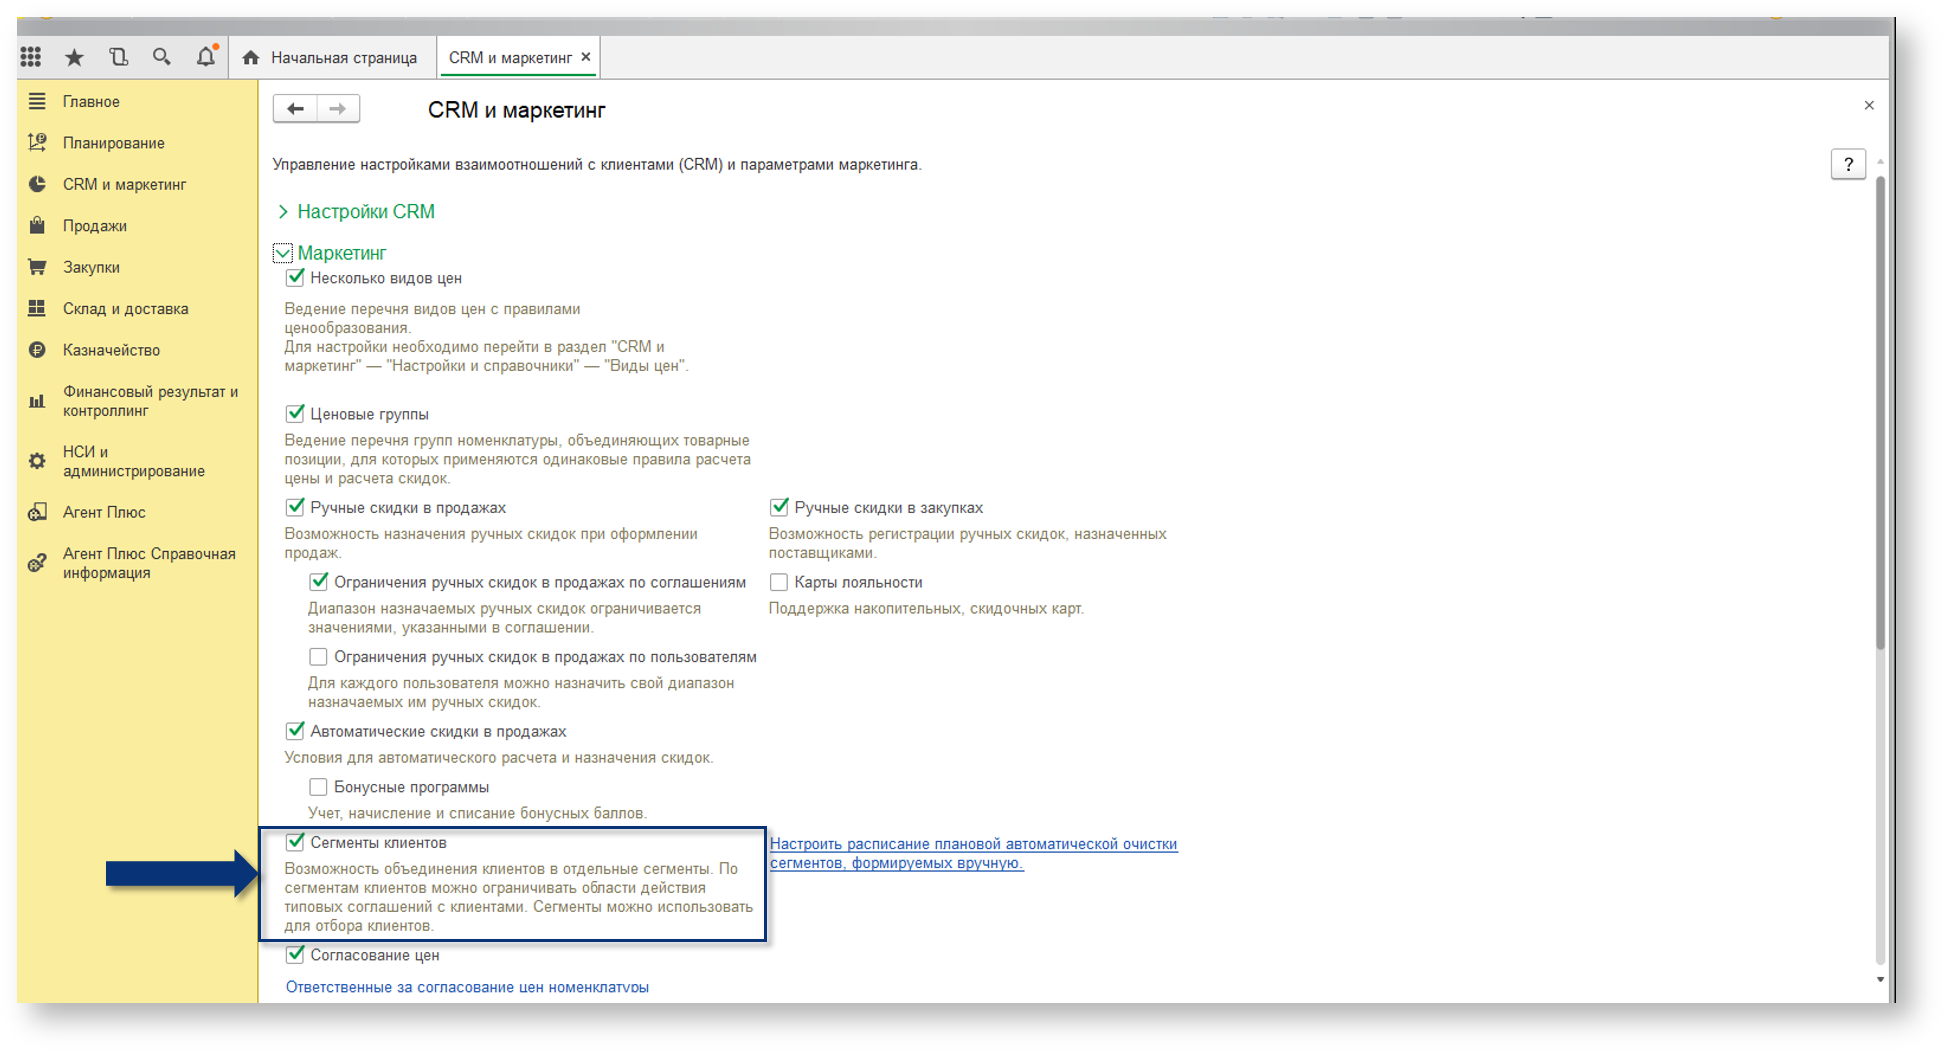Viewport: 1944px width, 1051px height.
Task: Enable Бонусные программы checkbox
Action: pos(318,787)
